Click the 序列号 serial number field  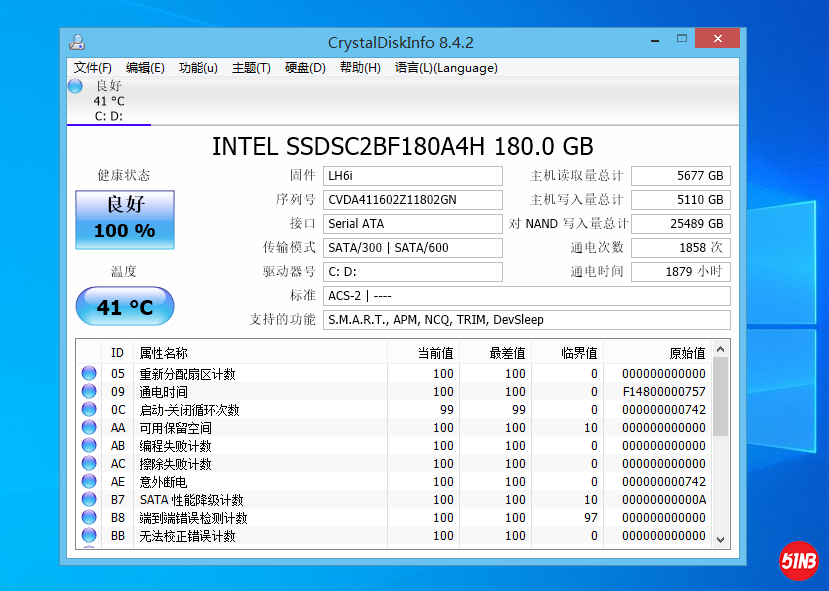pyautogui.click(x=412, y=200)
